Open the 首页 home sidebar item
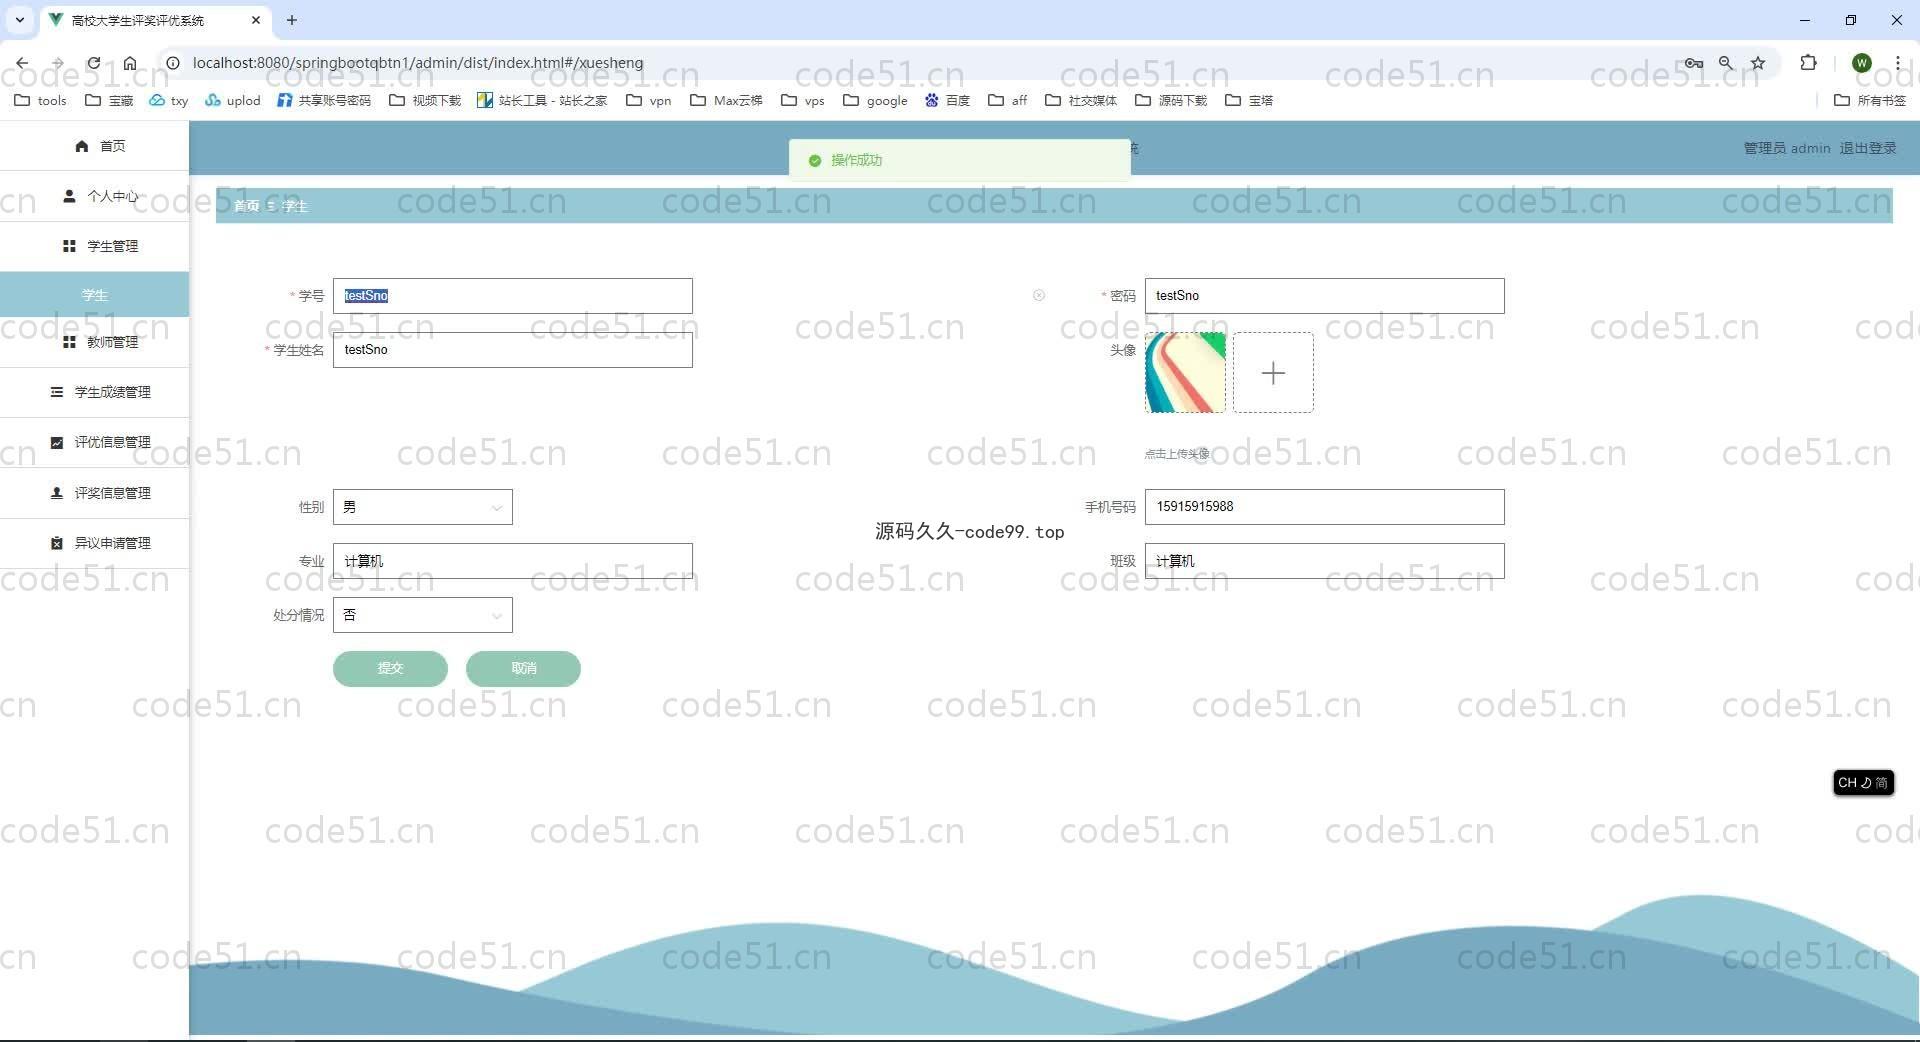This screenshot has width=1920, height=1042. tap(94, 146)
